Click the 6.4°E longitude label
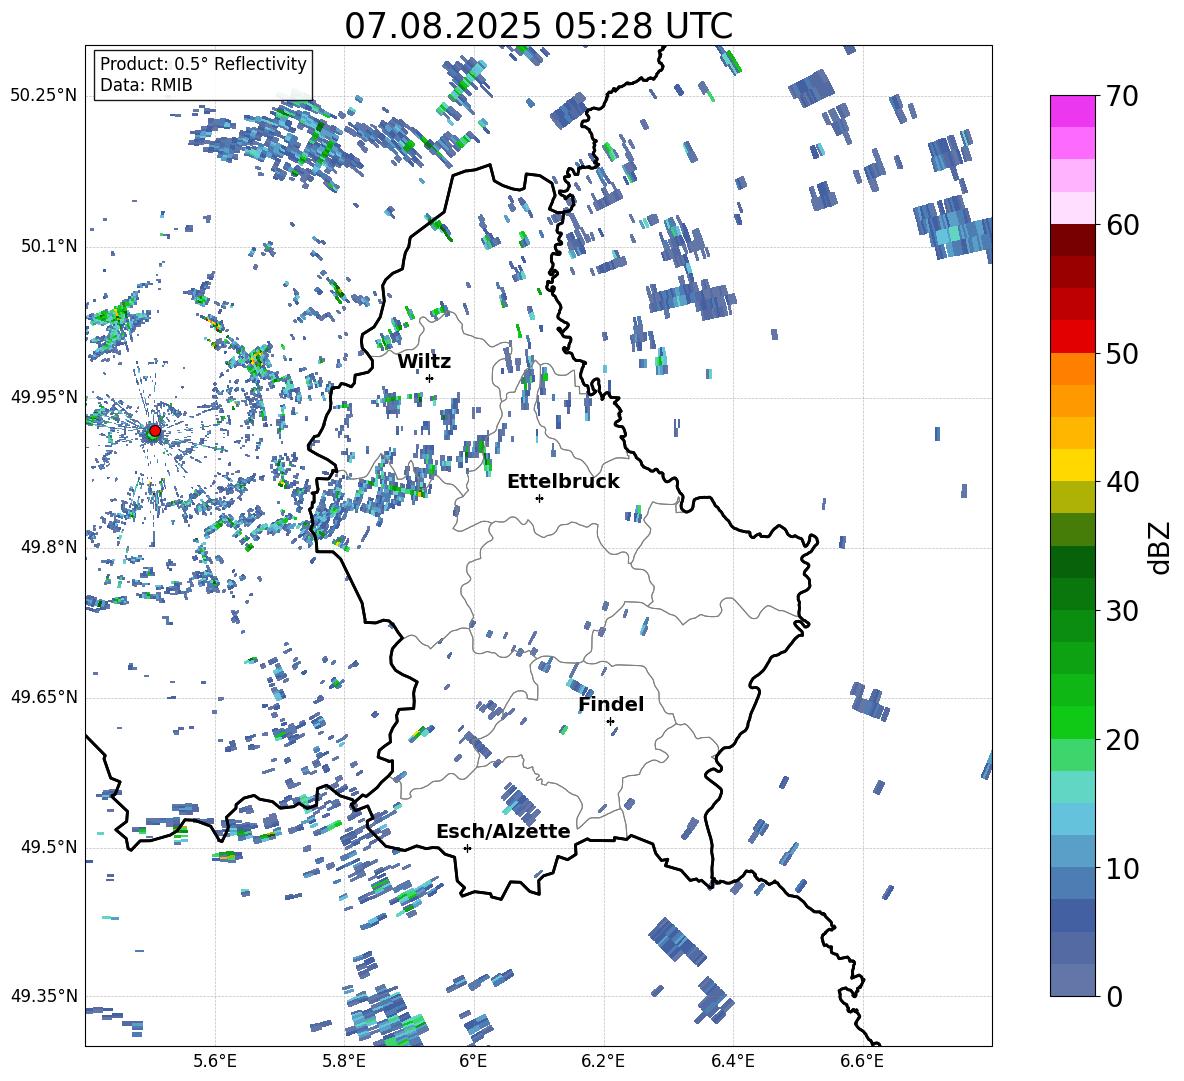 pos(732,1061)
